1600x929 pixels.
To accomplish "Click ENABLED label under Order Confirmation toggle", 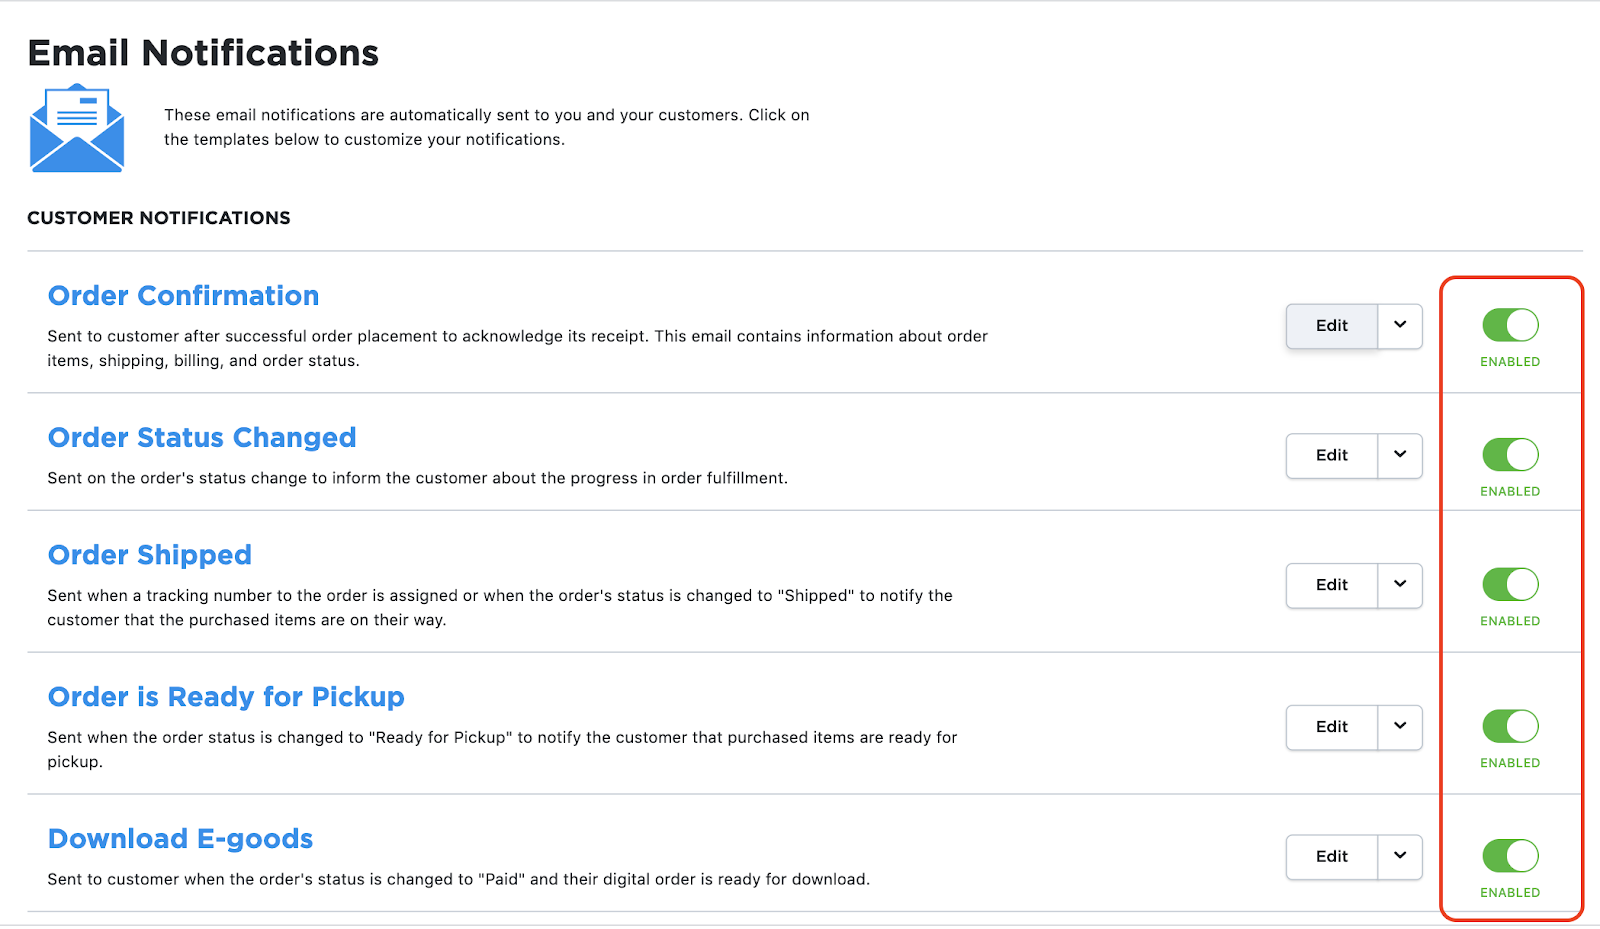I will [1510, 362].
